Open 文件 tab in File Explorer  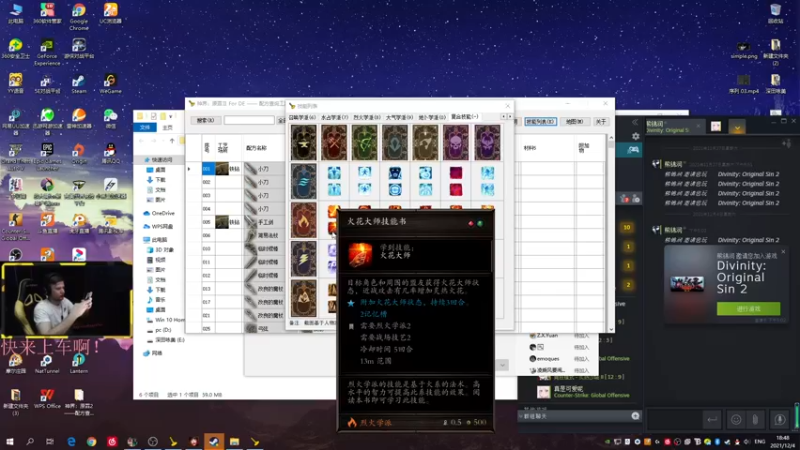click(145, 127)
